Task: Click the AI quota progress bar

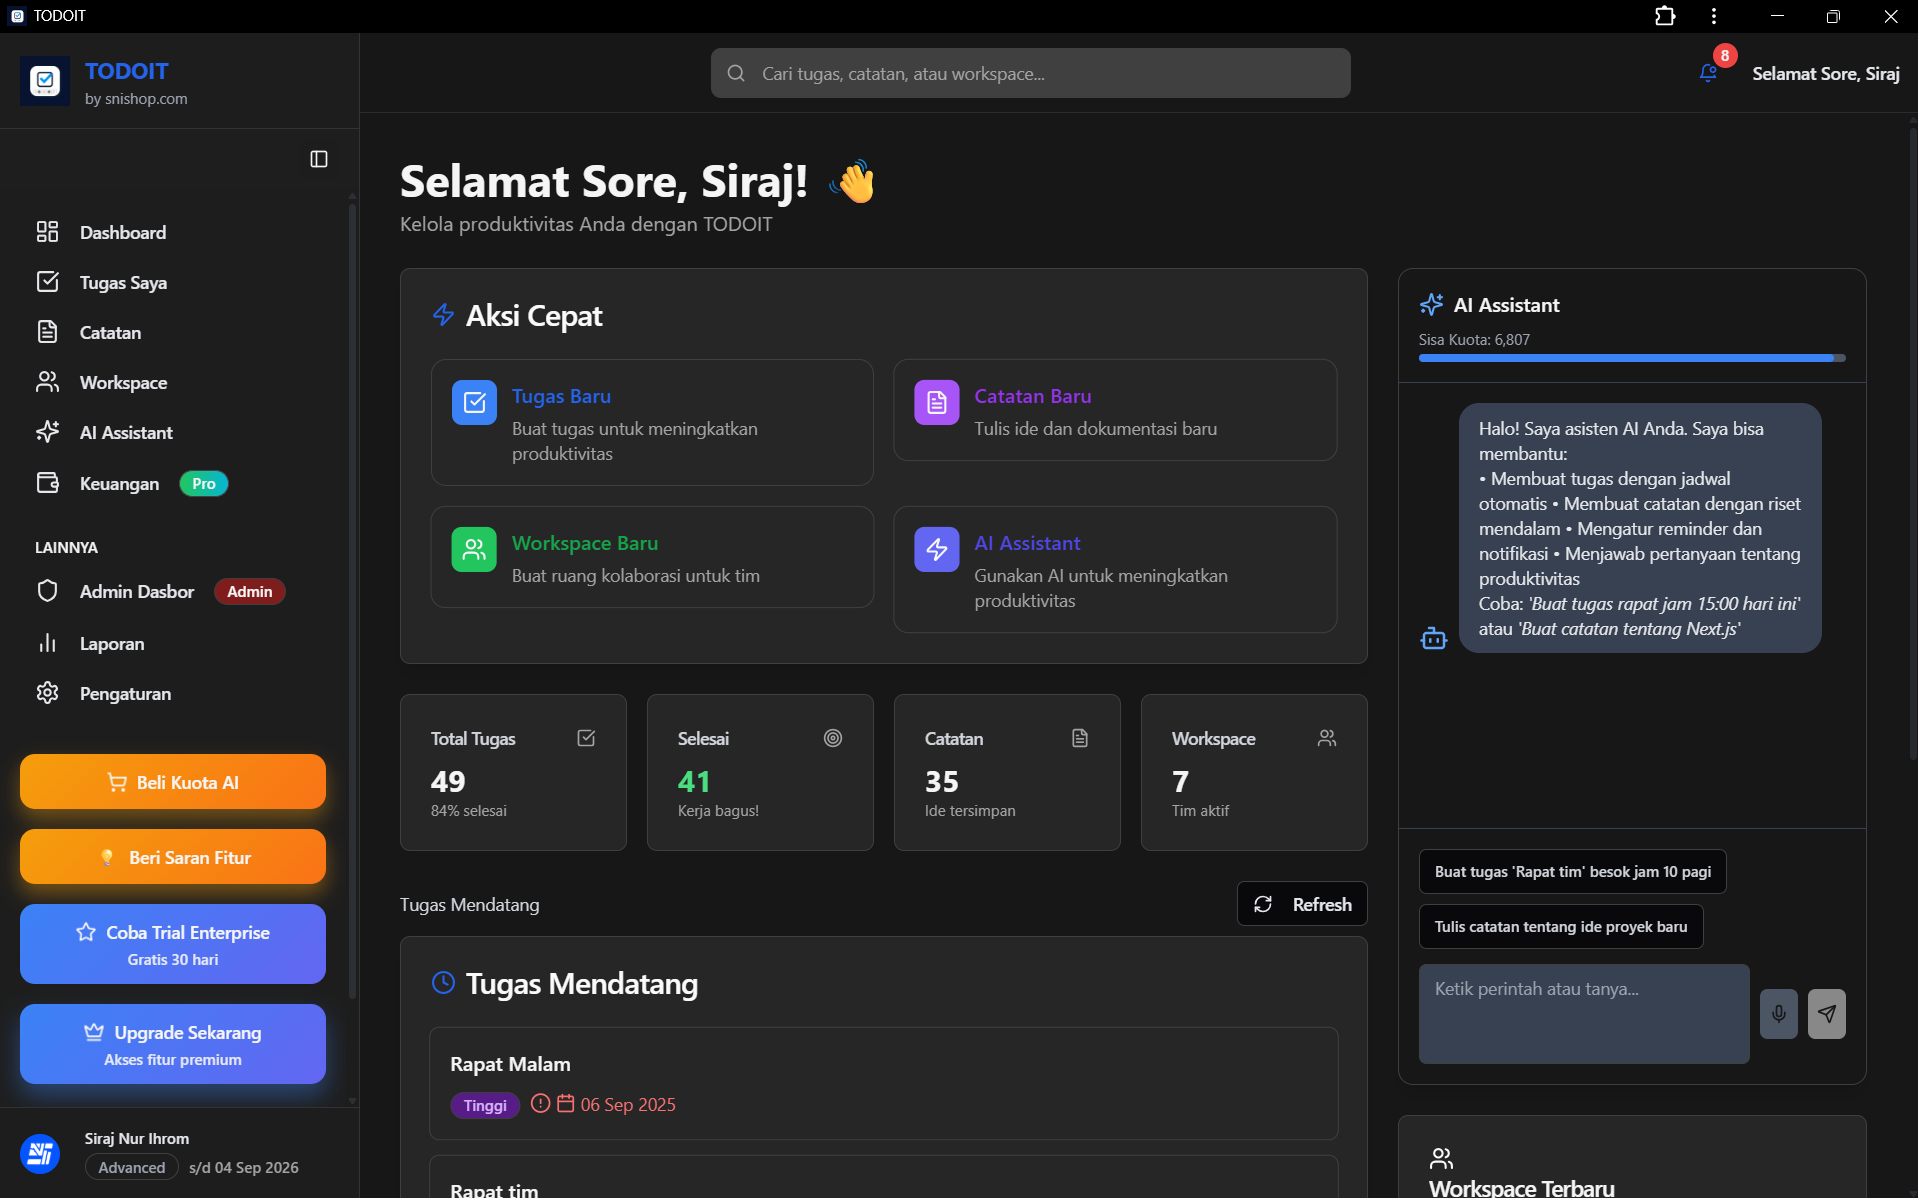Action: (x=1631, y=358)
